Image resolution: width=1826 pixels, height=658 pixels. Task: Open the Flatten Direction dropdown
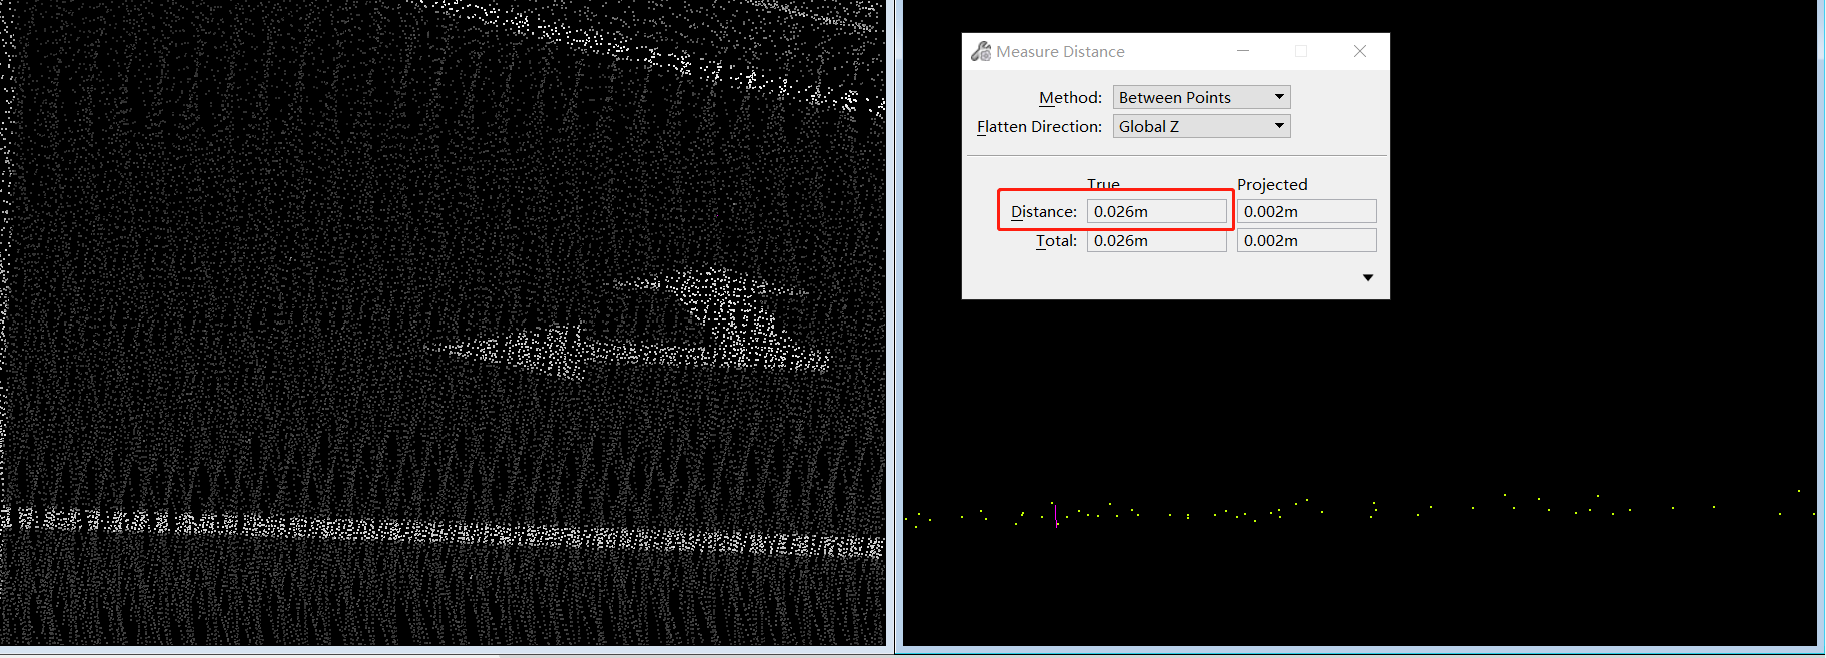(1200, 126)
